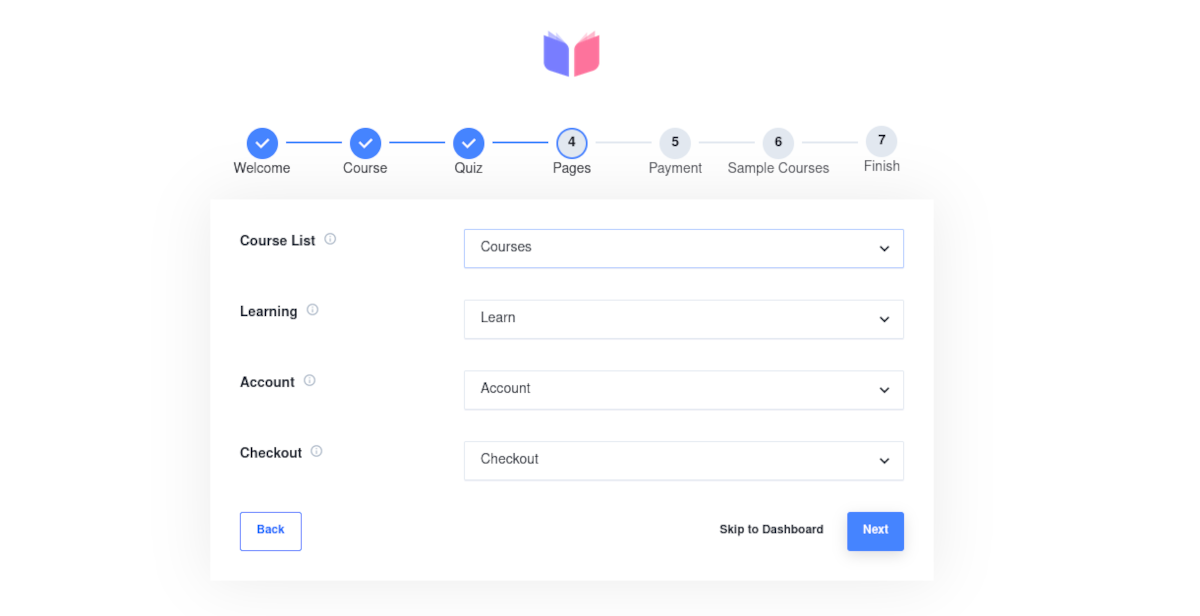This screenshot has height=616, width=1200.
Task: Click the book logo at top
Action: tap(571, 54)
